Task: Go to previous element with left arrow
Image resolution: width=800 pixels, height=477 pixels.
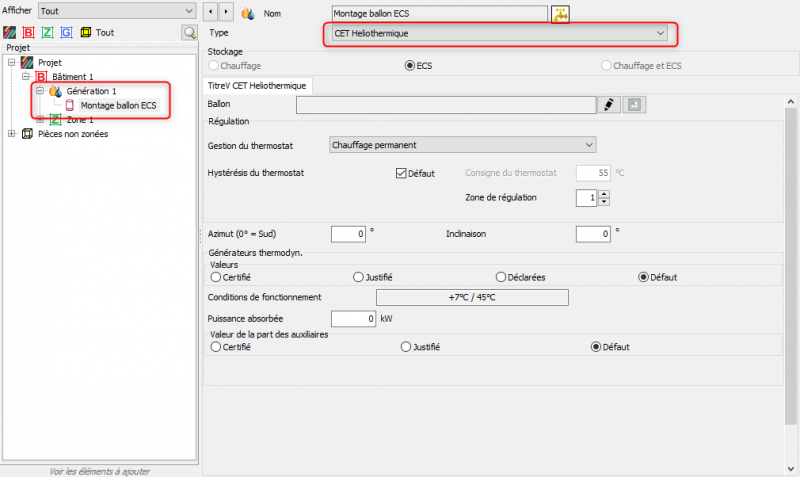Action: click(x=211, y=13)
